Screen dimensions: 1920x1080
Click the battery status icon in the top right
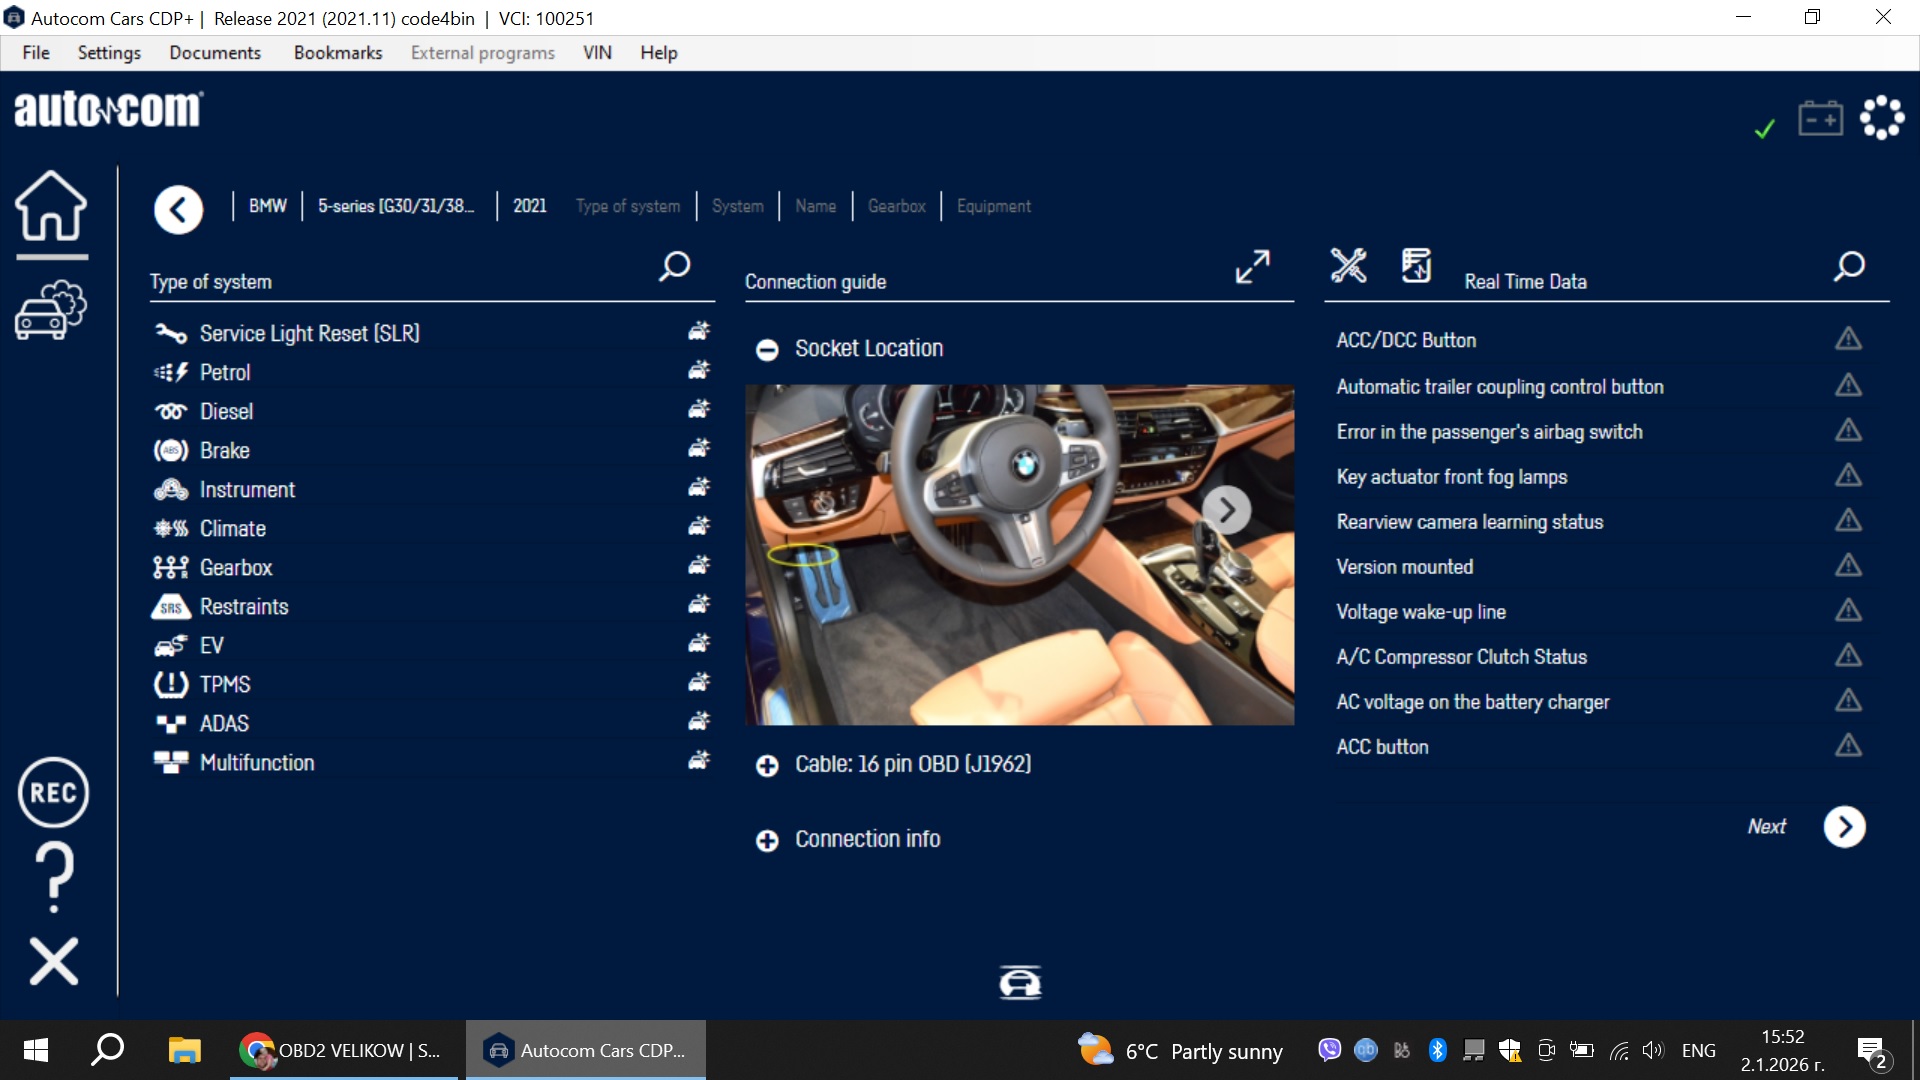pyautogui.click(x=1820, y=117)
